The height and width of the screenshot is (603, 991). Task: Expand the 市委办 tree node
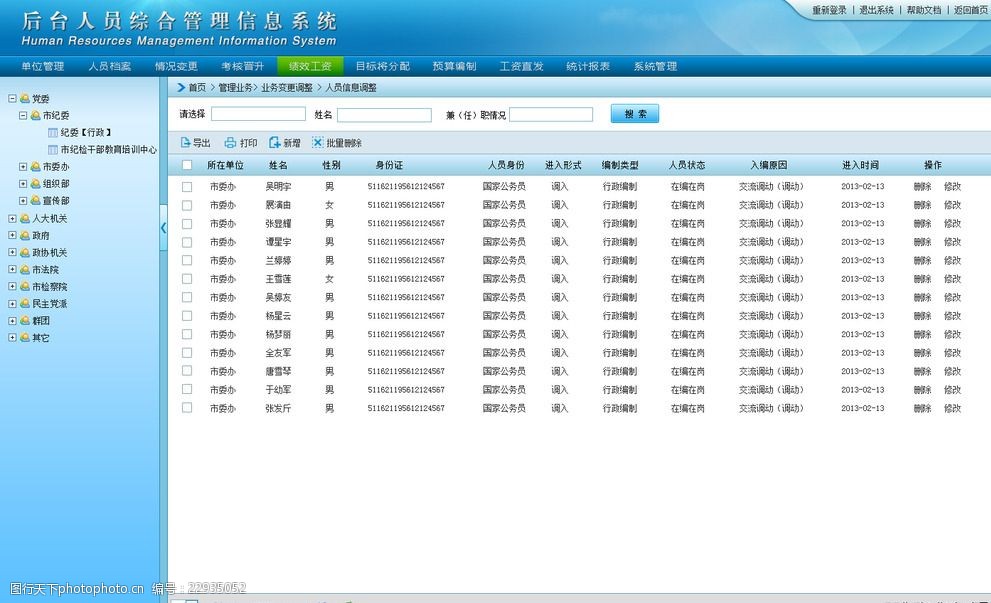[x=23, y=167]
